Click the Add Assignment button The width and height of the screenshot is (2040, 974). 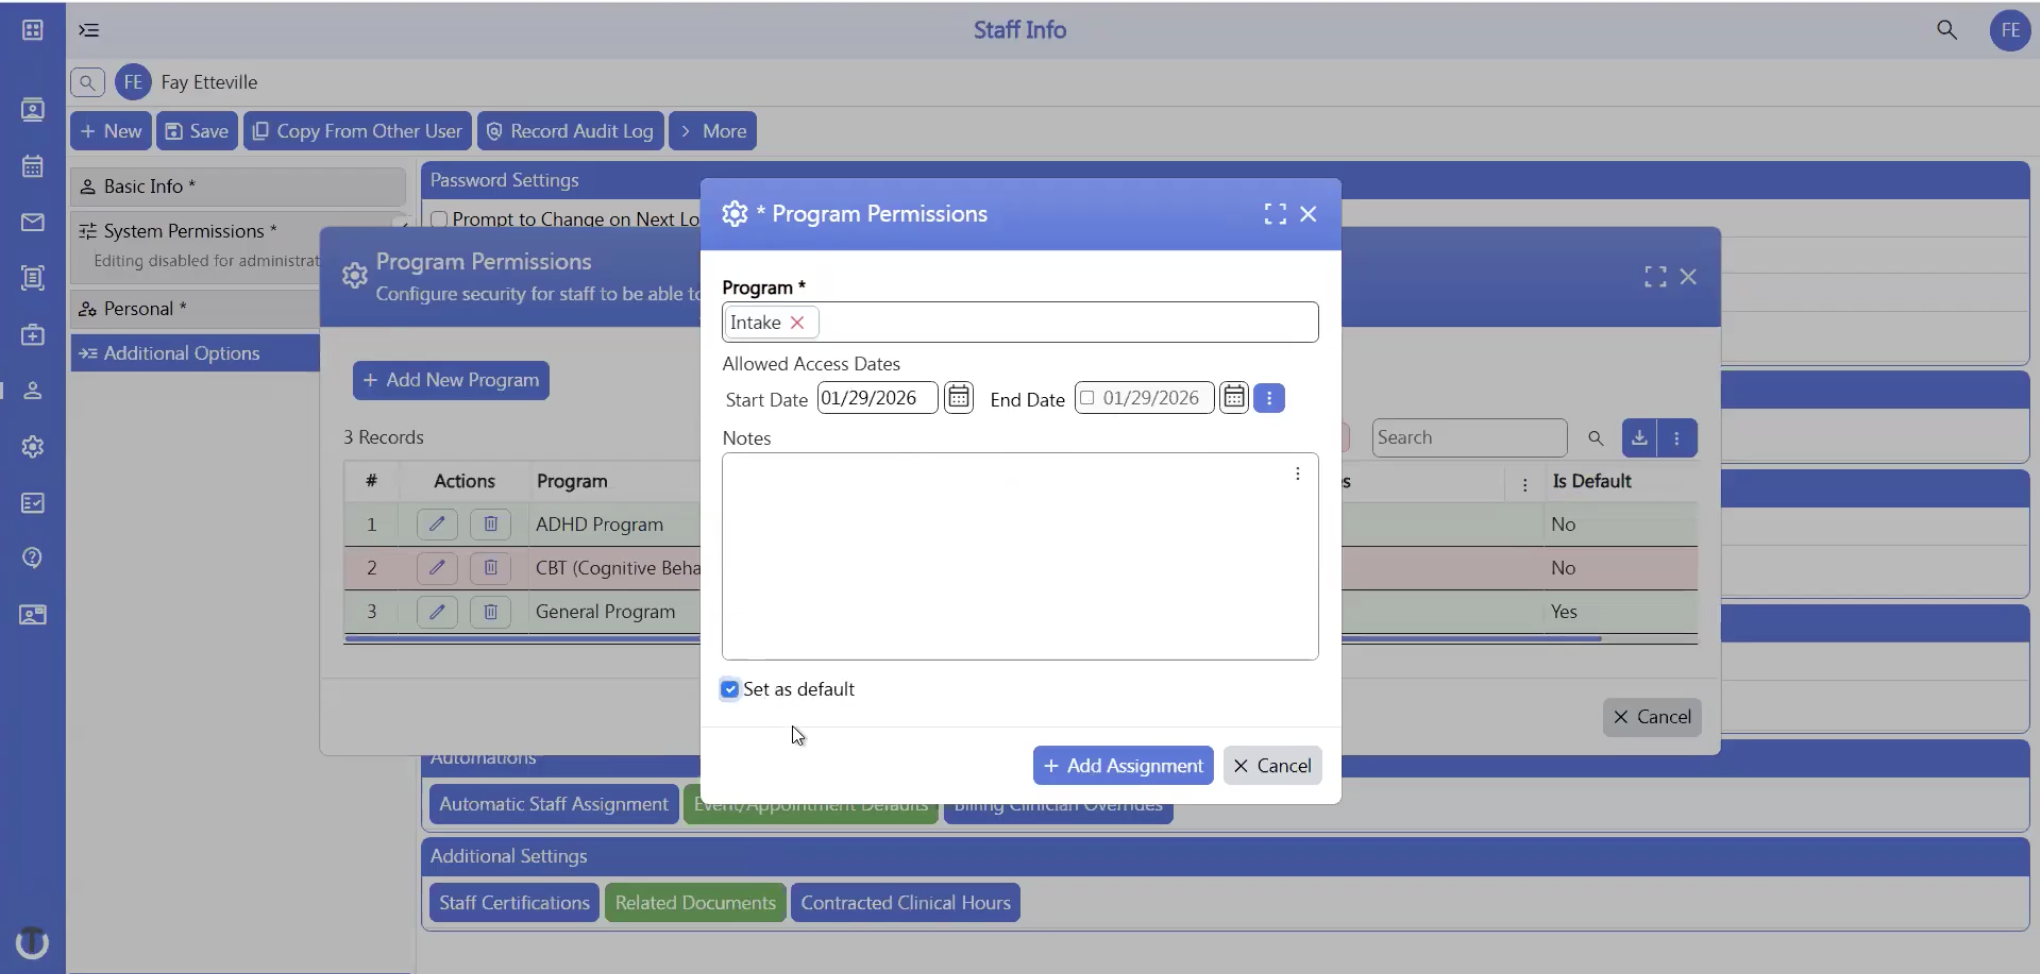click(x=1122, y=765)
